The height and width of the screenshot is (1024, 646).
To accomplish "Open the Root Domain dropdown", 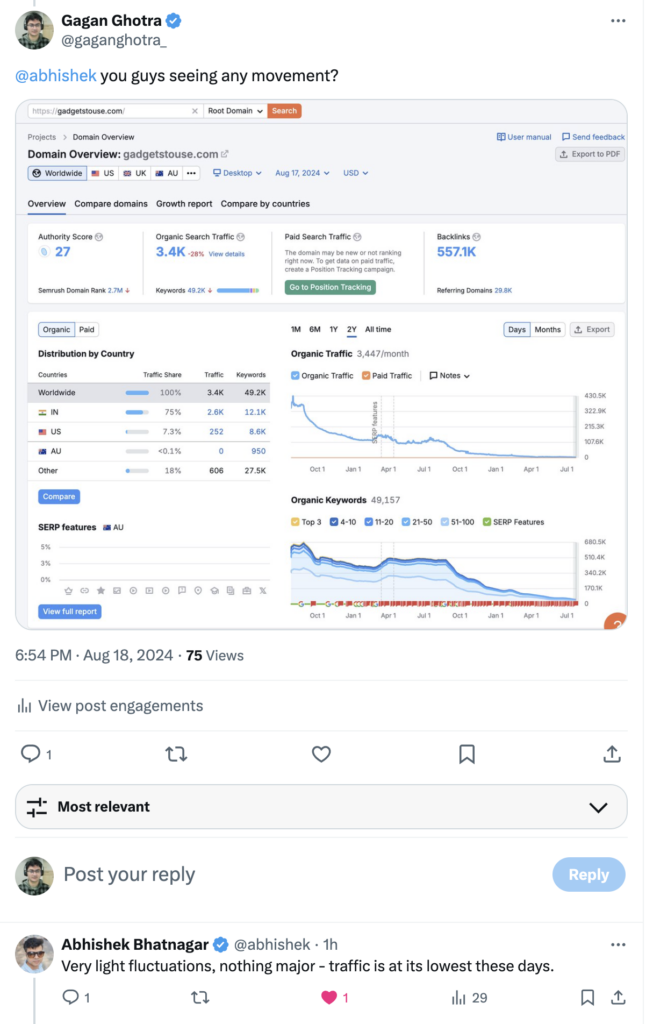I will [x=235, y=111].
